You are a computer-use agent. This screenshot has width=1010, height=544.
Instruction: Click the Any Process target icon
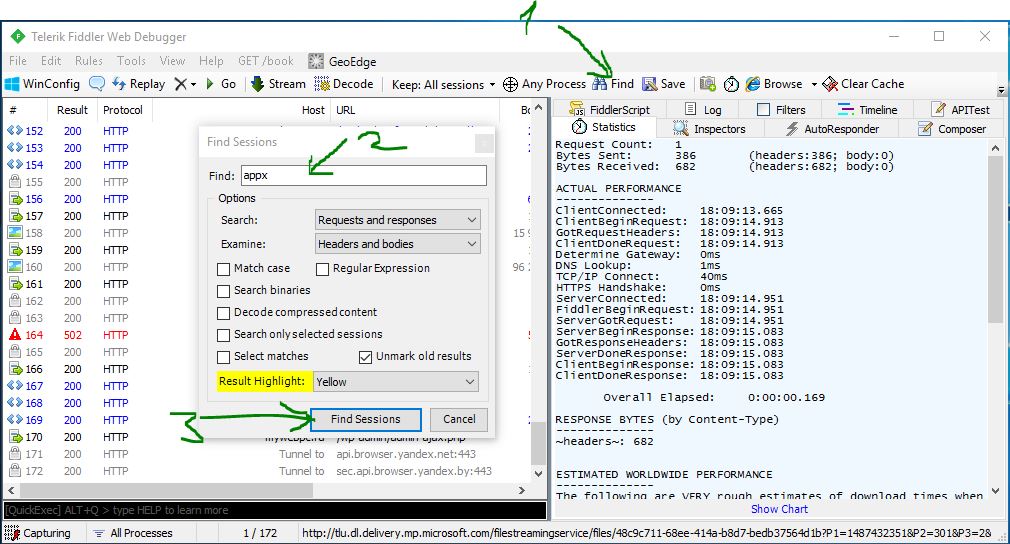[x=510, y=84]
